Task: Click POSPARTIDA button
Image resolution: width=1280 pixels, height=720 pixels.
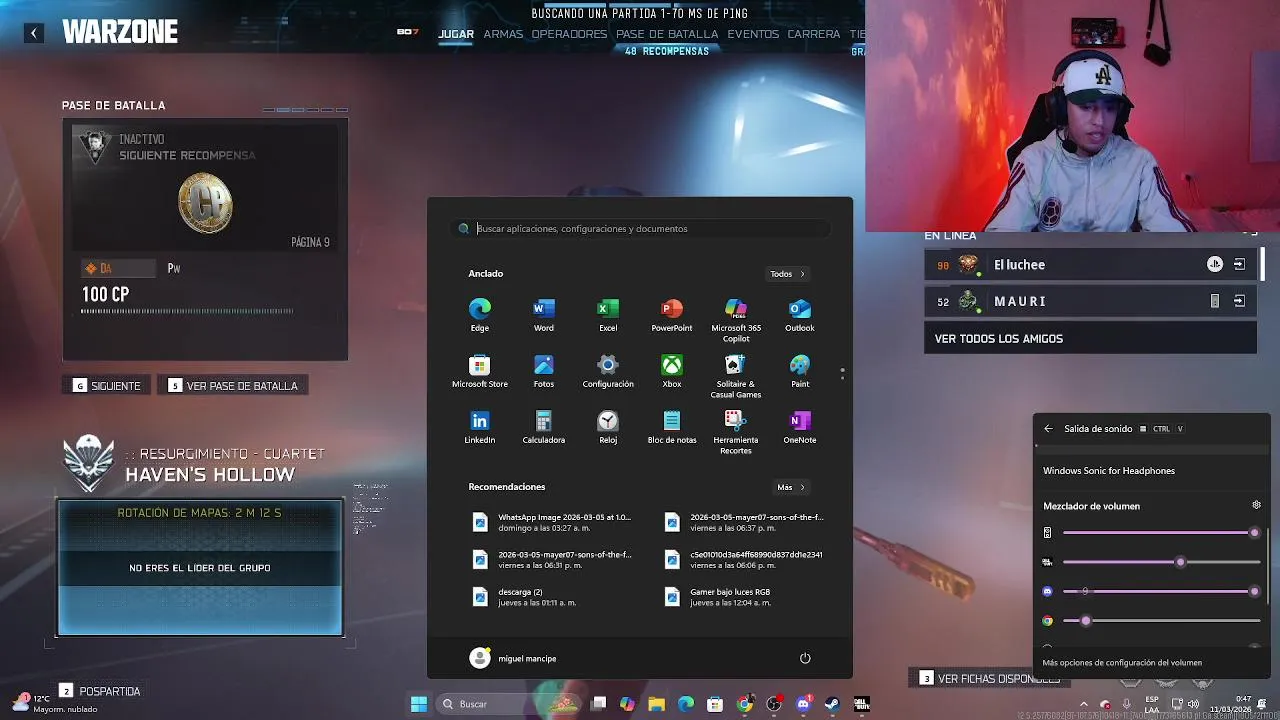Action: tap(99, 691)
